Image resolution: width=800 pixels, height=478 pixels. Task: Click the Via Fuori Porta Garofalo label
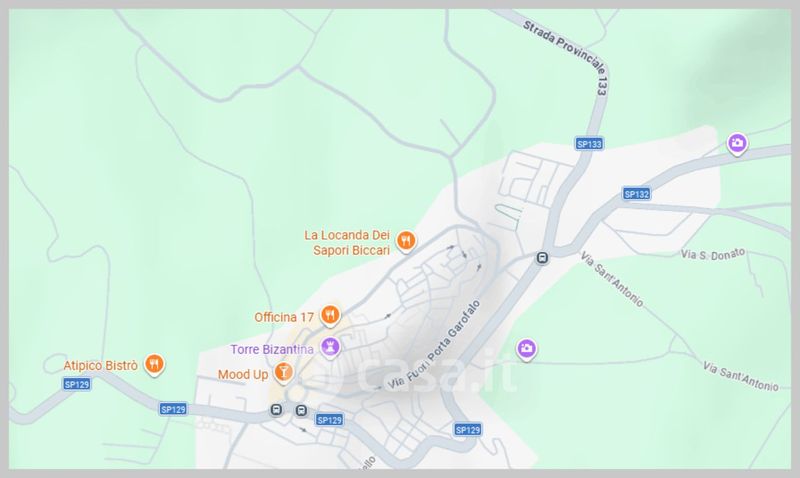click(434, 345)
